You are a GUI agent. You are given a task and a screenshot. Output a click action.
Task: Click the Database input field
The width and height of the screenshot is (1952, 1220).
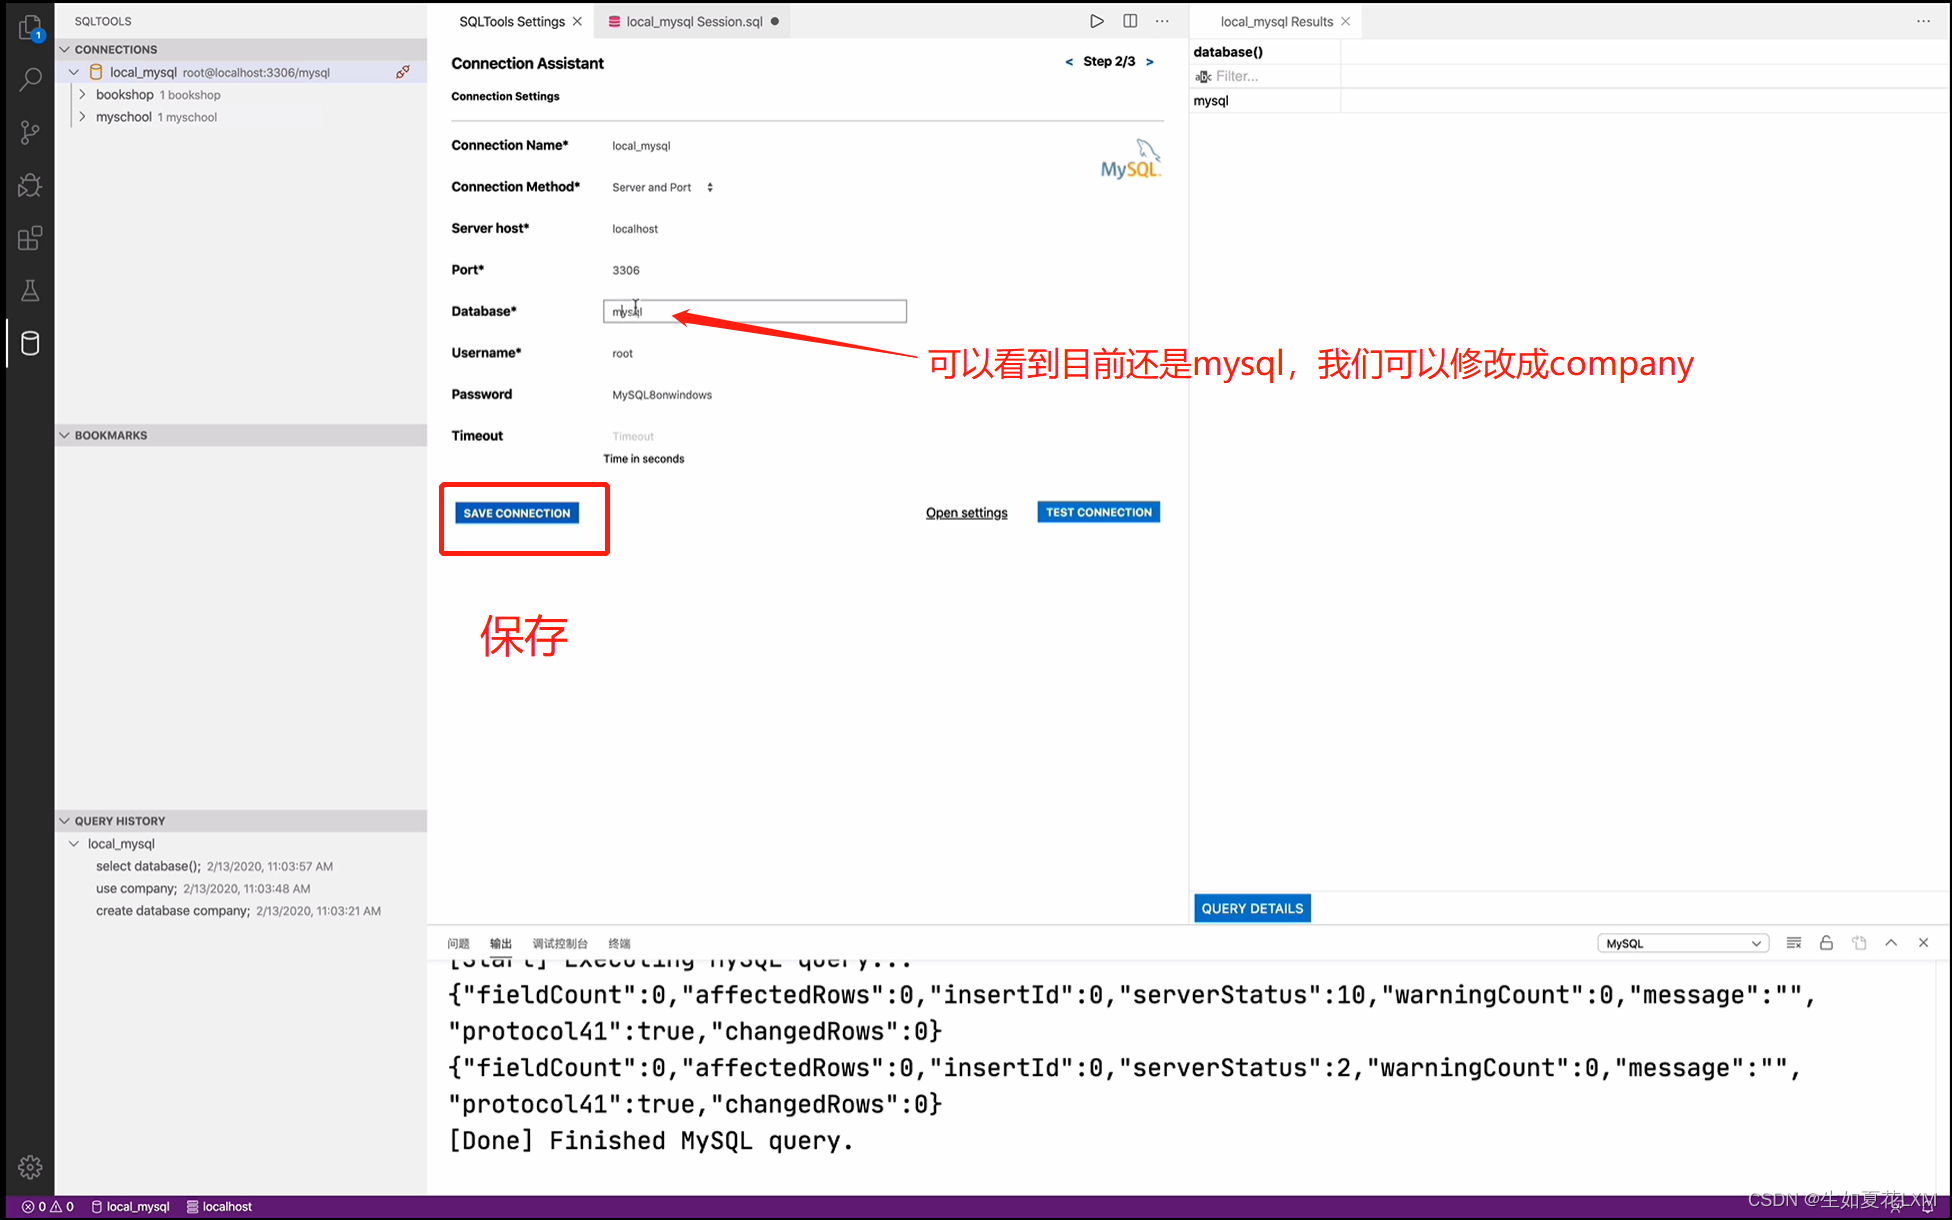click(x=755, y=311)
